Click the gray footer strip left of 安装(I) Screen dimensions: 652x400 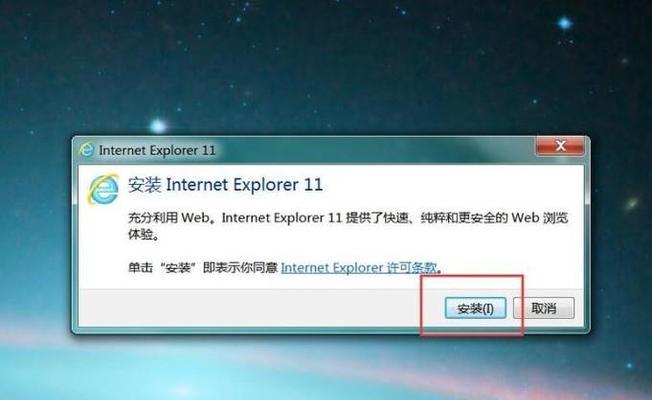pyautogui.click(x=260, y=308)
